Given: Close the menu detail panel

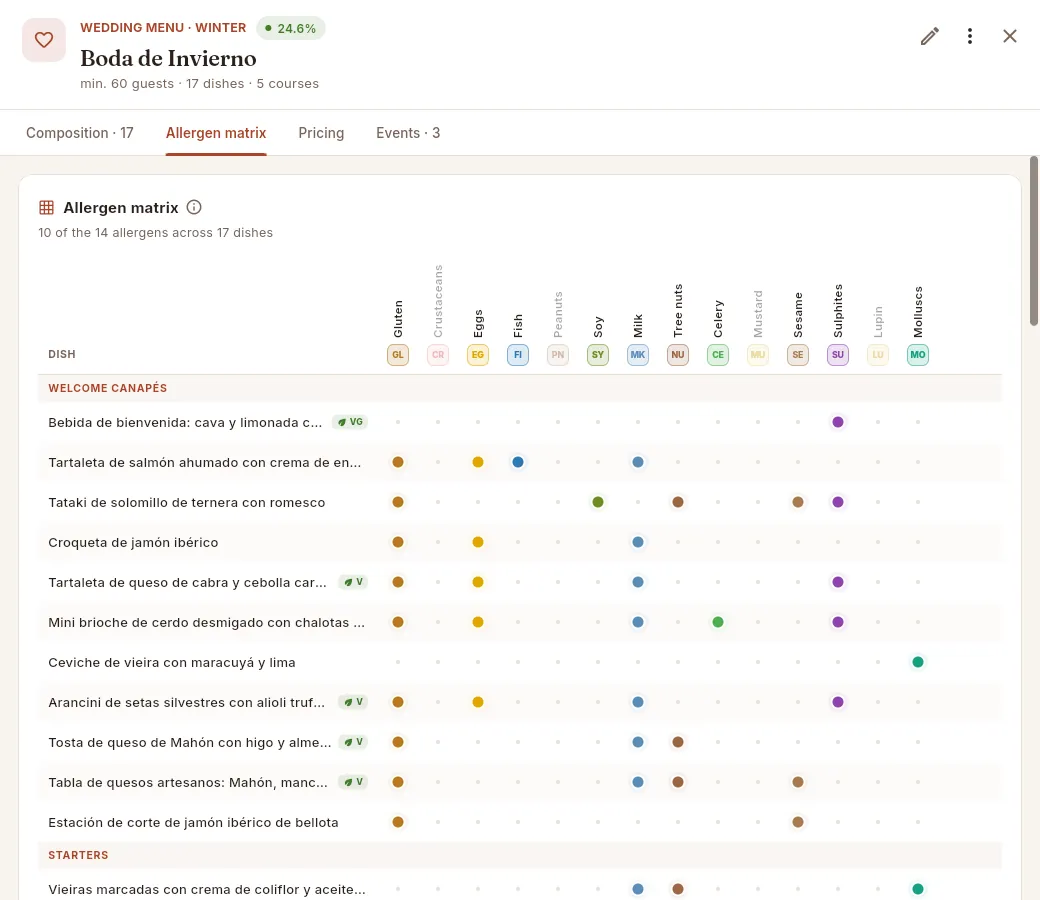Looking at the screenshot, I should tap(1009, 36).
